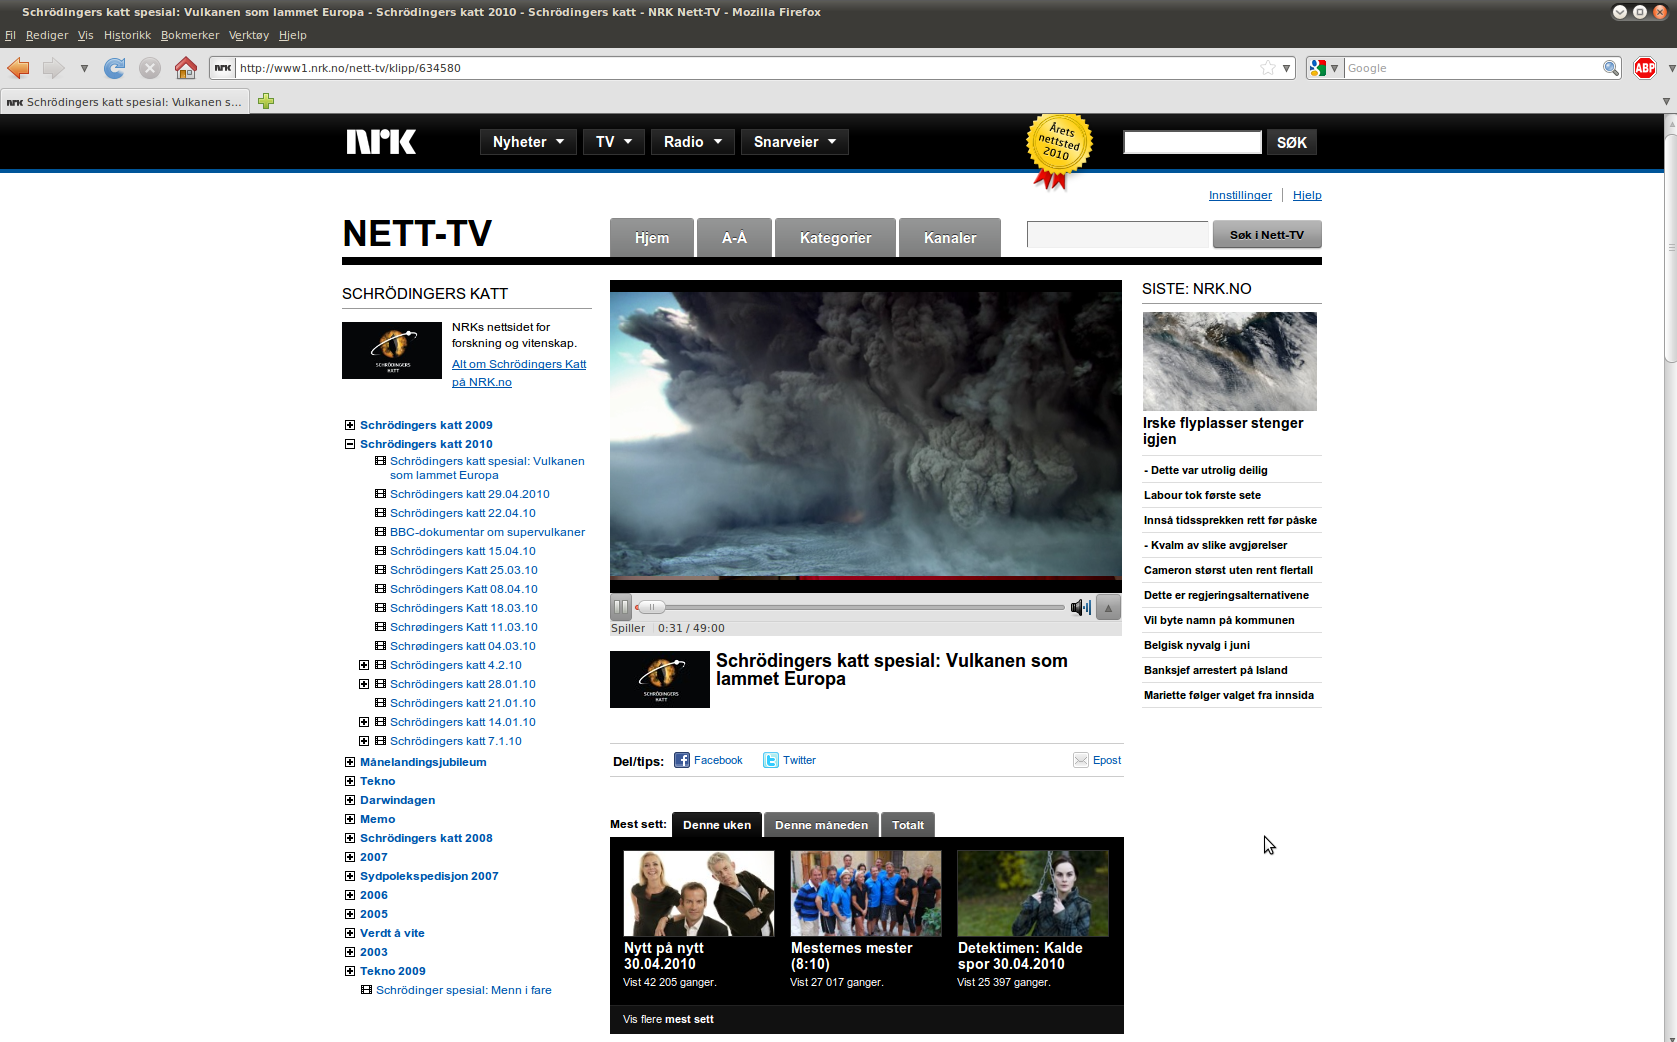Expand the Schrödingers katt 2009 folder
This screenshot has height=1042, width=1677.
click(x=350, y=425)
